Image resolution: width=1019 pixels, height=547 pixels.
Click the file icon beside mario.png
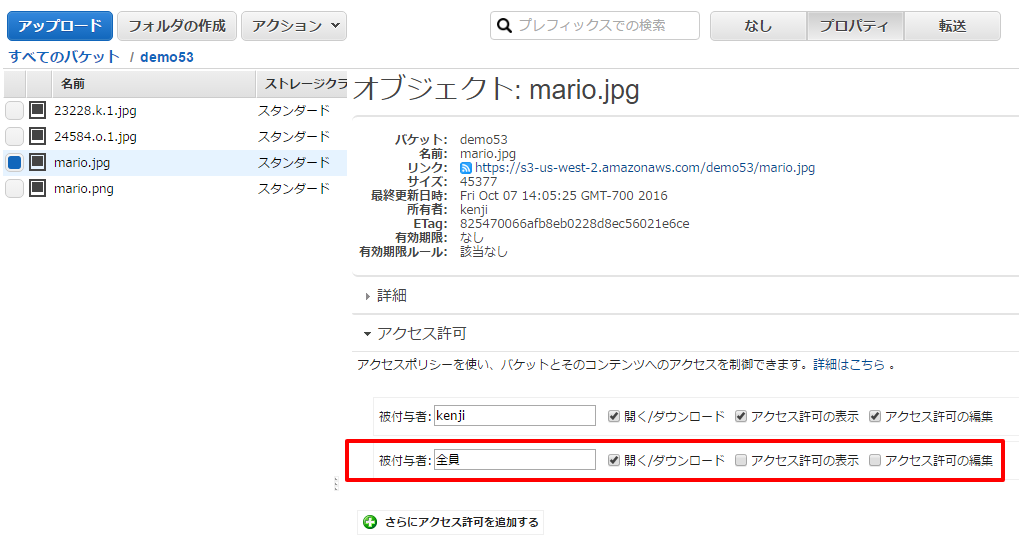point(38,188)
